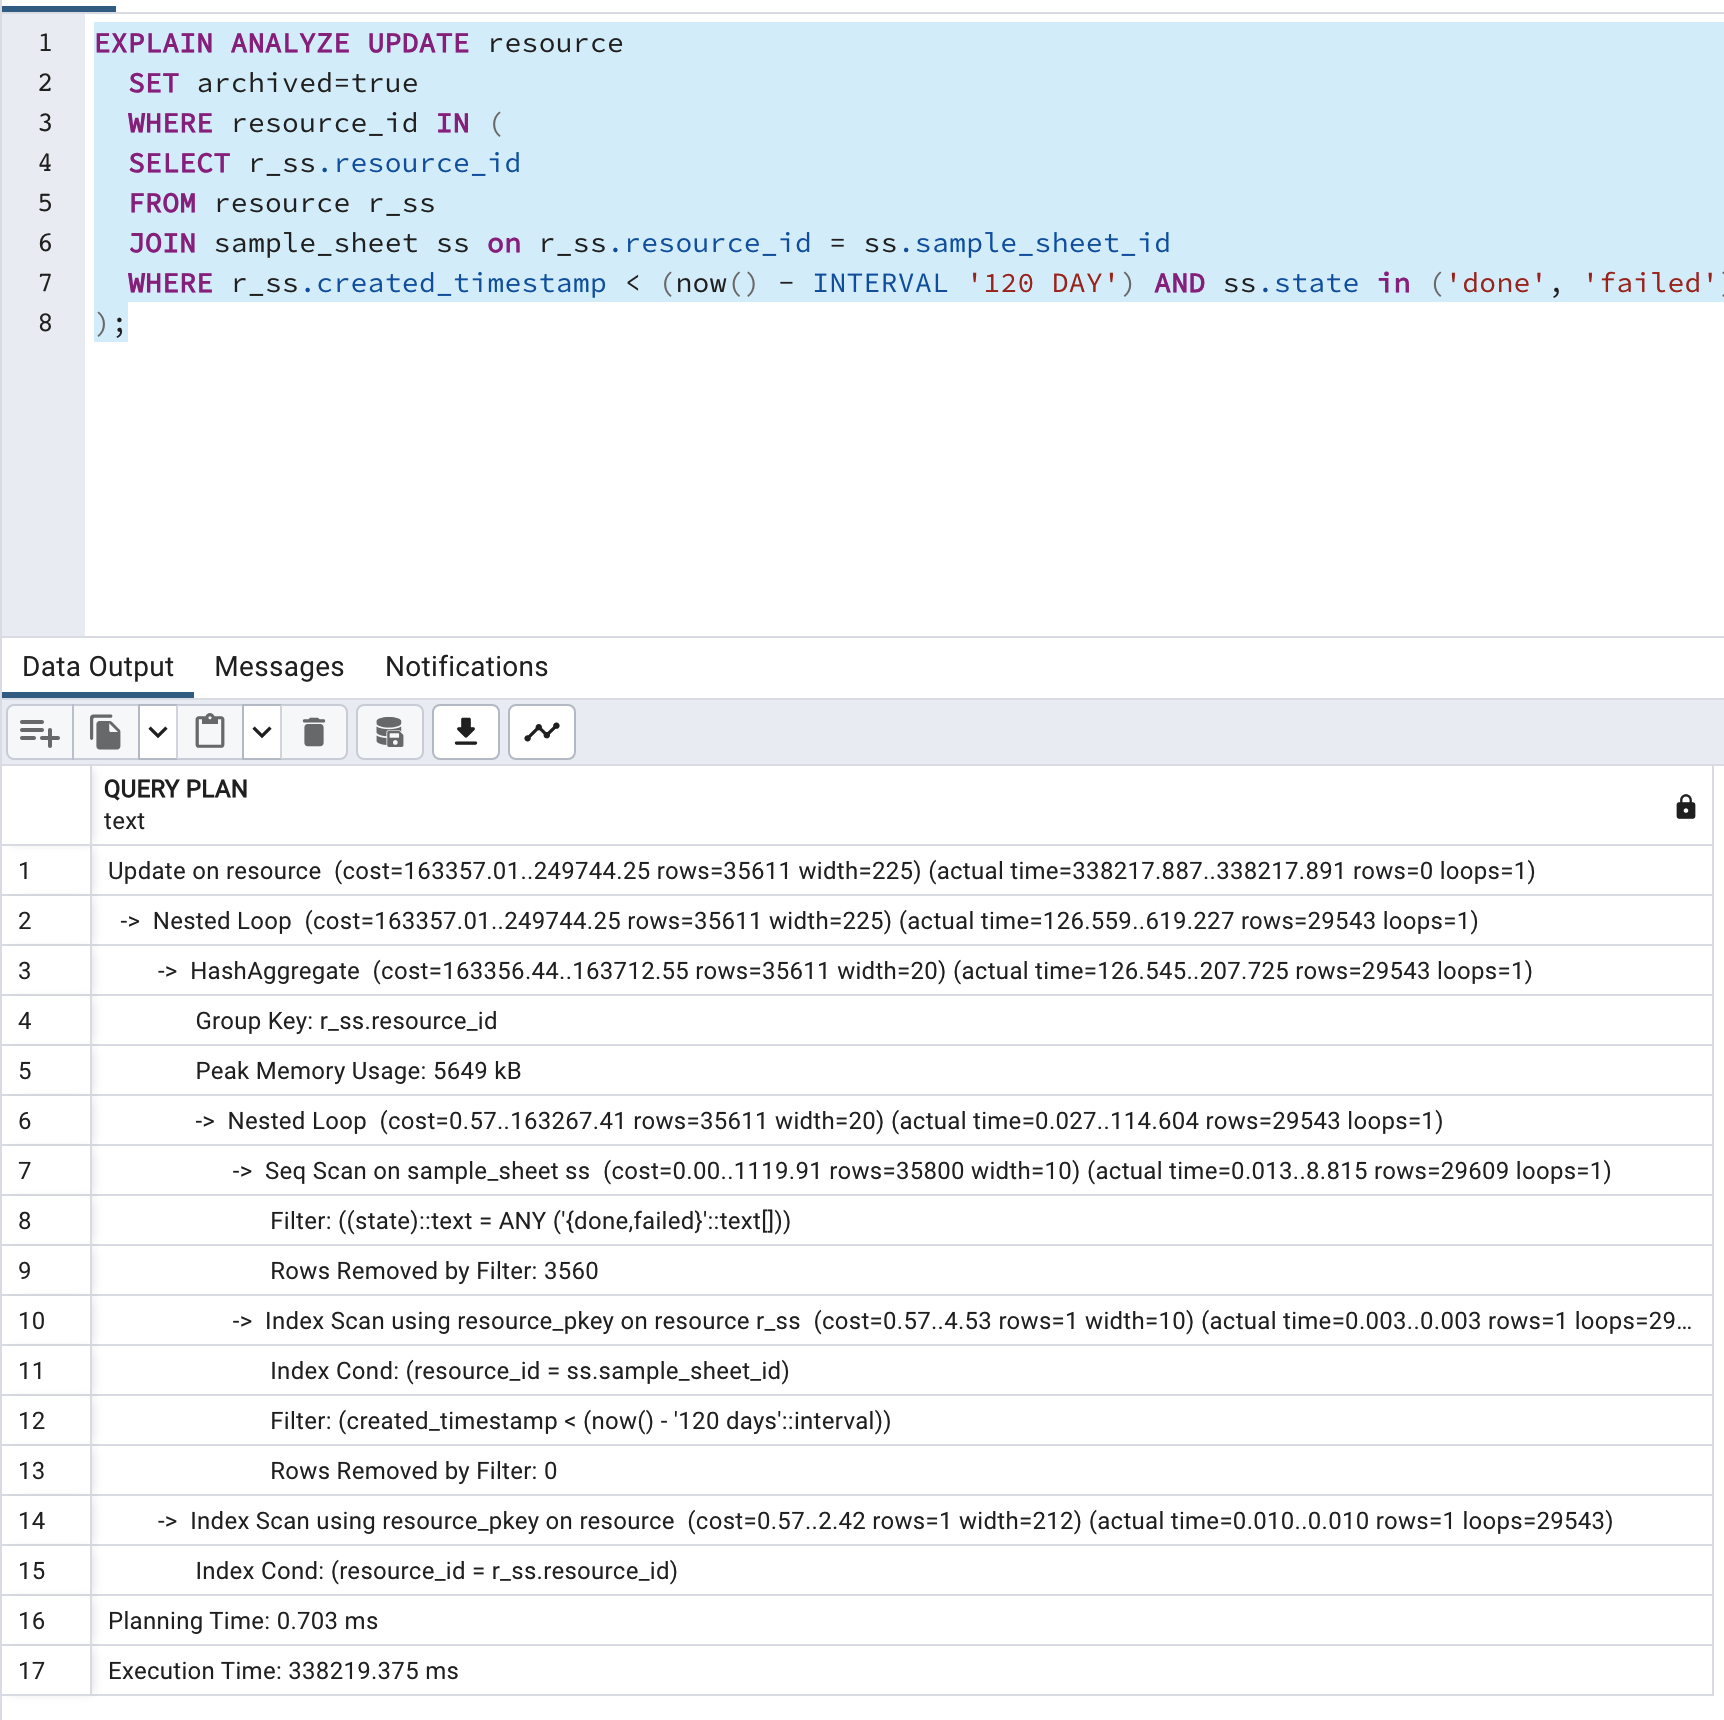Select the 'Seq Scan on sample_sheet ss' row
This screenshot has height=1720, width=1724.
[x=901, y=1171]
